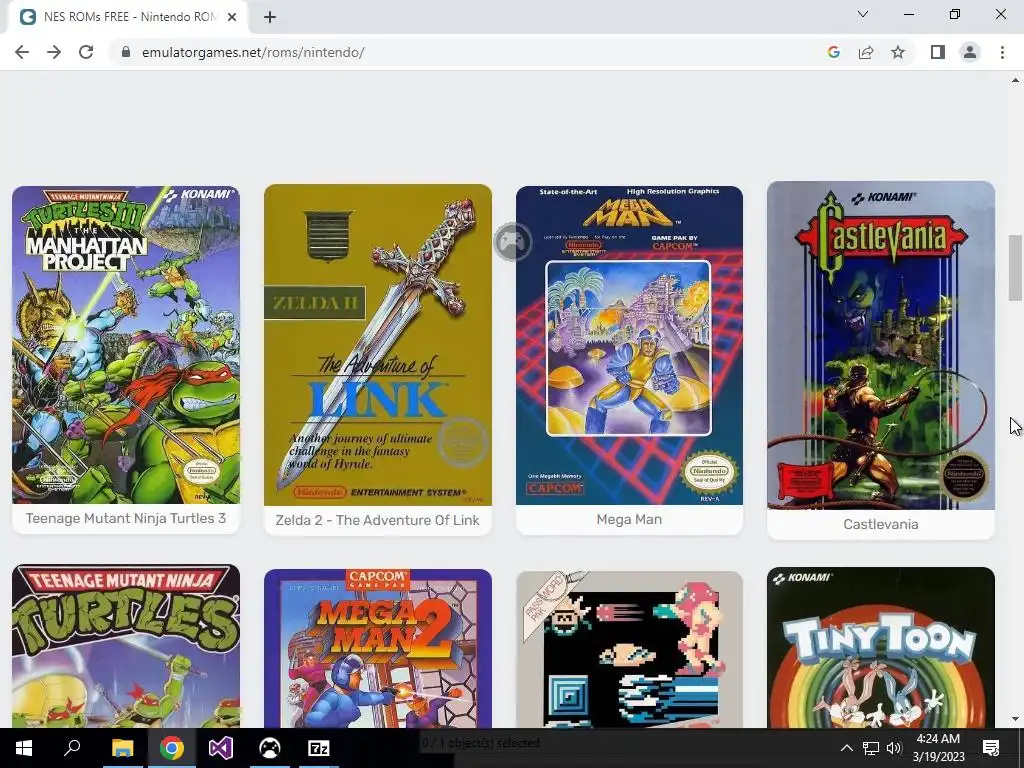Open the game controller app in taskbar
Screen dimensions: 1024x768
coord(270,748)
